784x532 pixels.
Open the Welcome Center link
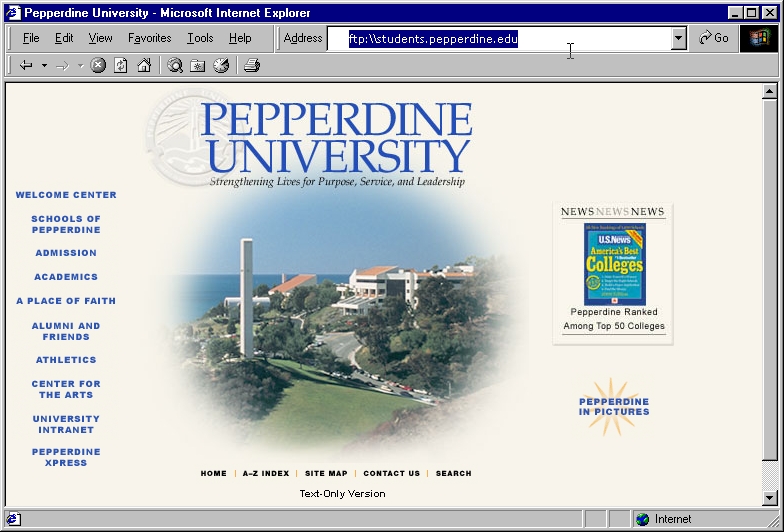[x=66, y=195]
